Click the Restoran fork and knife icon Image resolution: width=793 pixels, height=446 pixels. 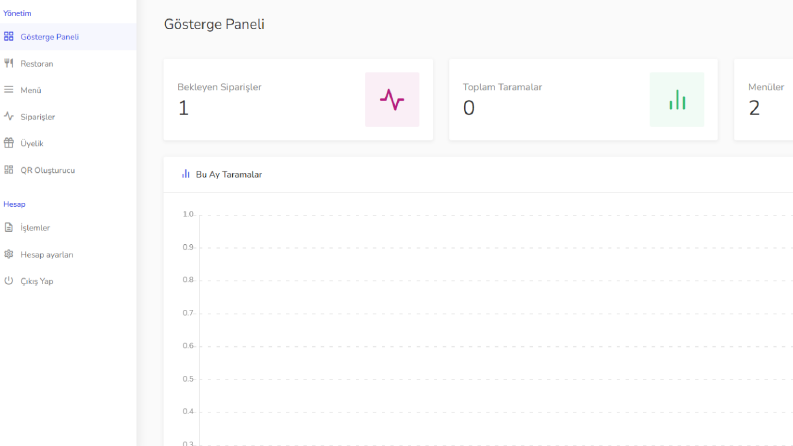pos(9,63)
